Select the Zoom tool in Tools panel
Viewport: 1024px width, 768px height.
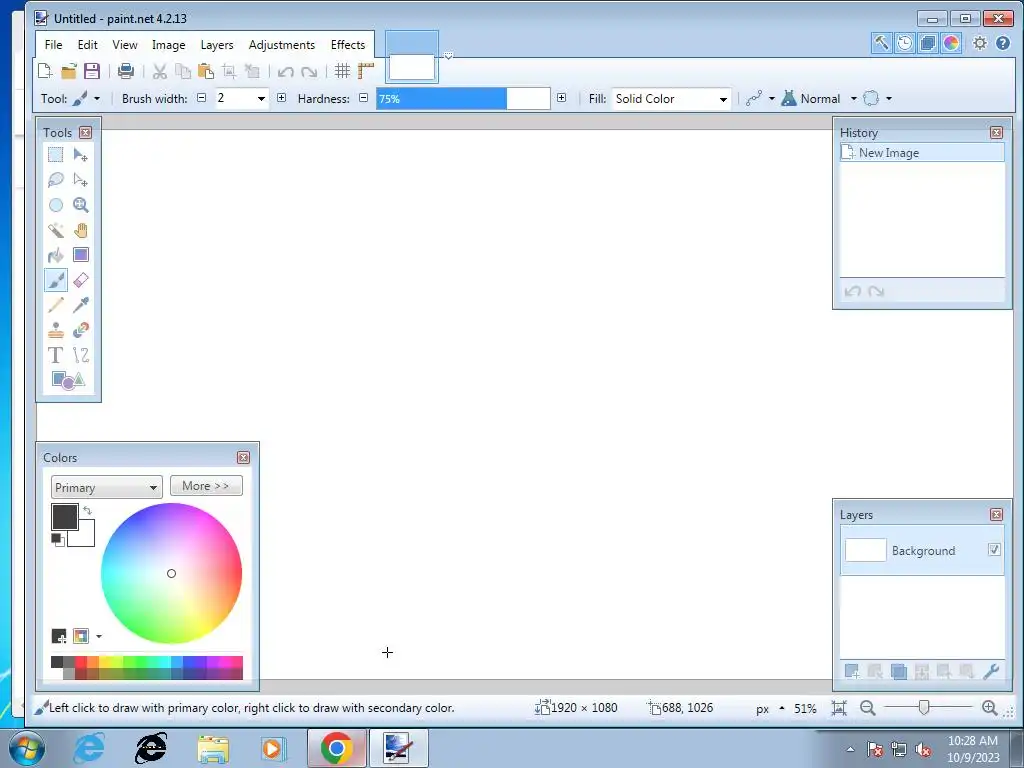80,205
